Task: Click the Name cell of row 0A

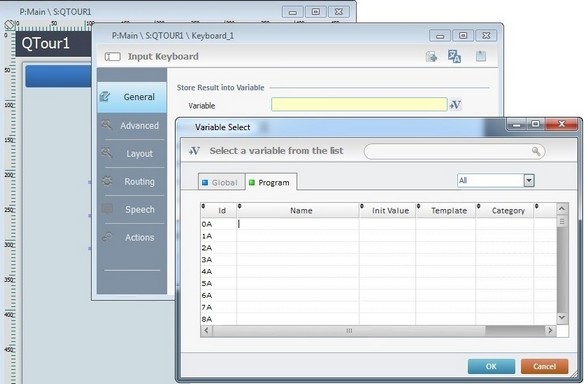Action: pos(298,224)
